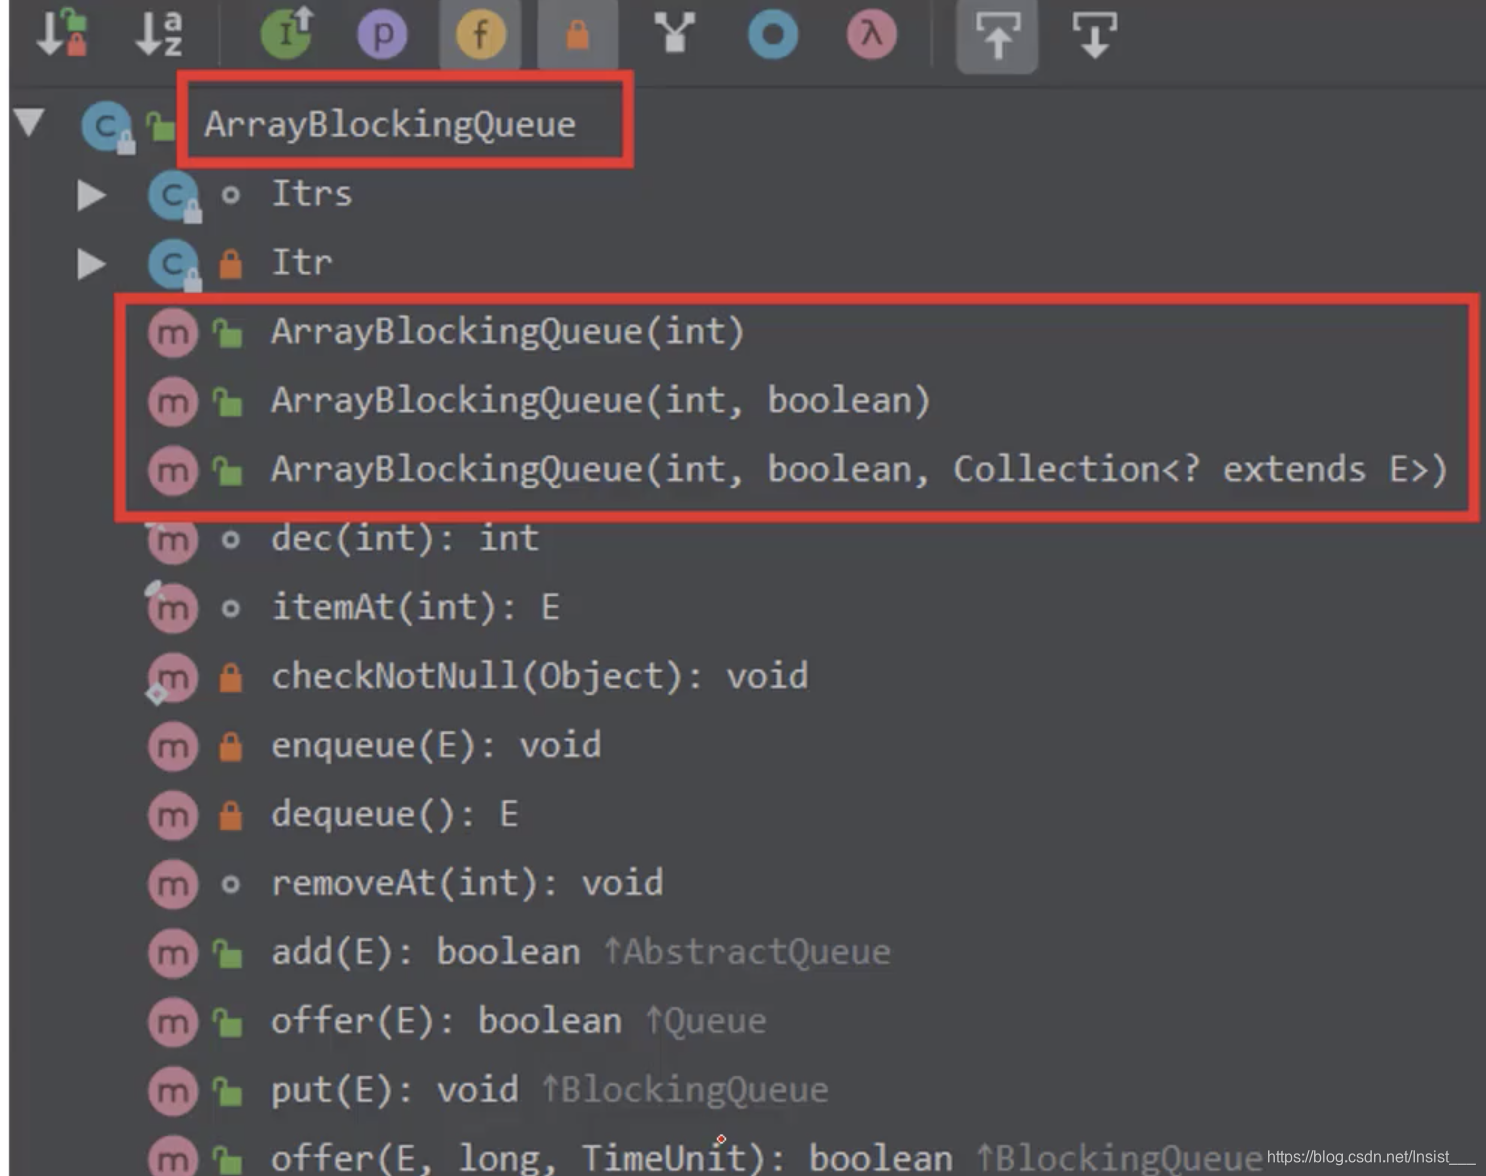
Task: Click private lock icon beside checkNotNull
Action: coord(230,677)
